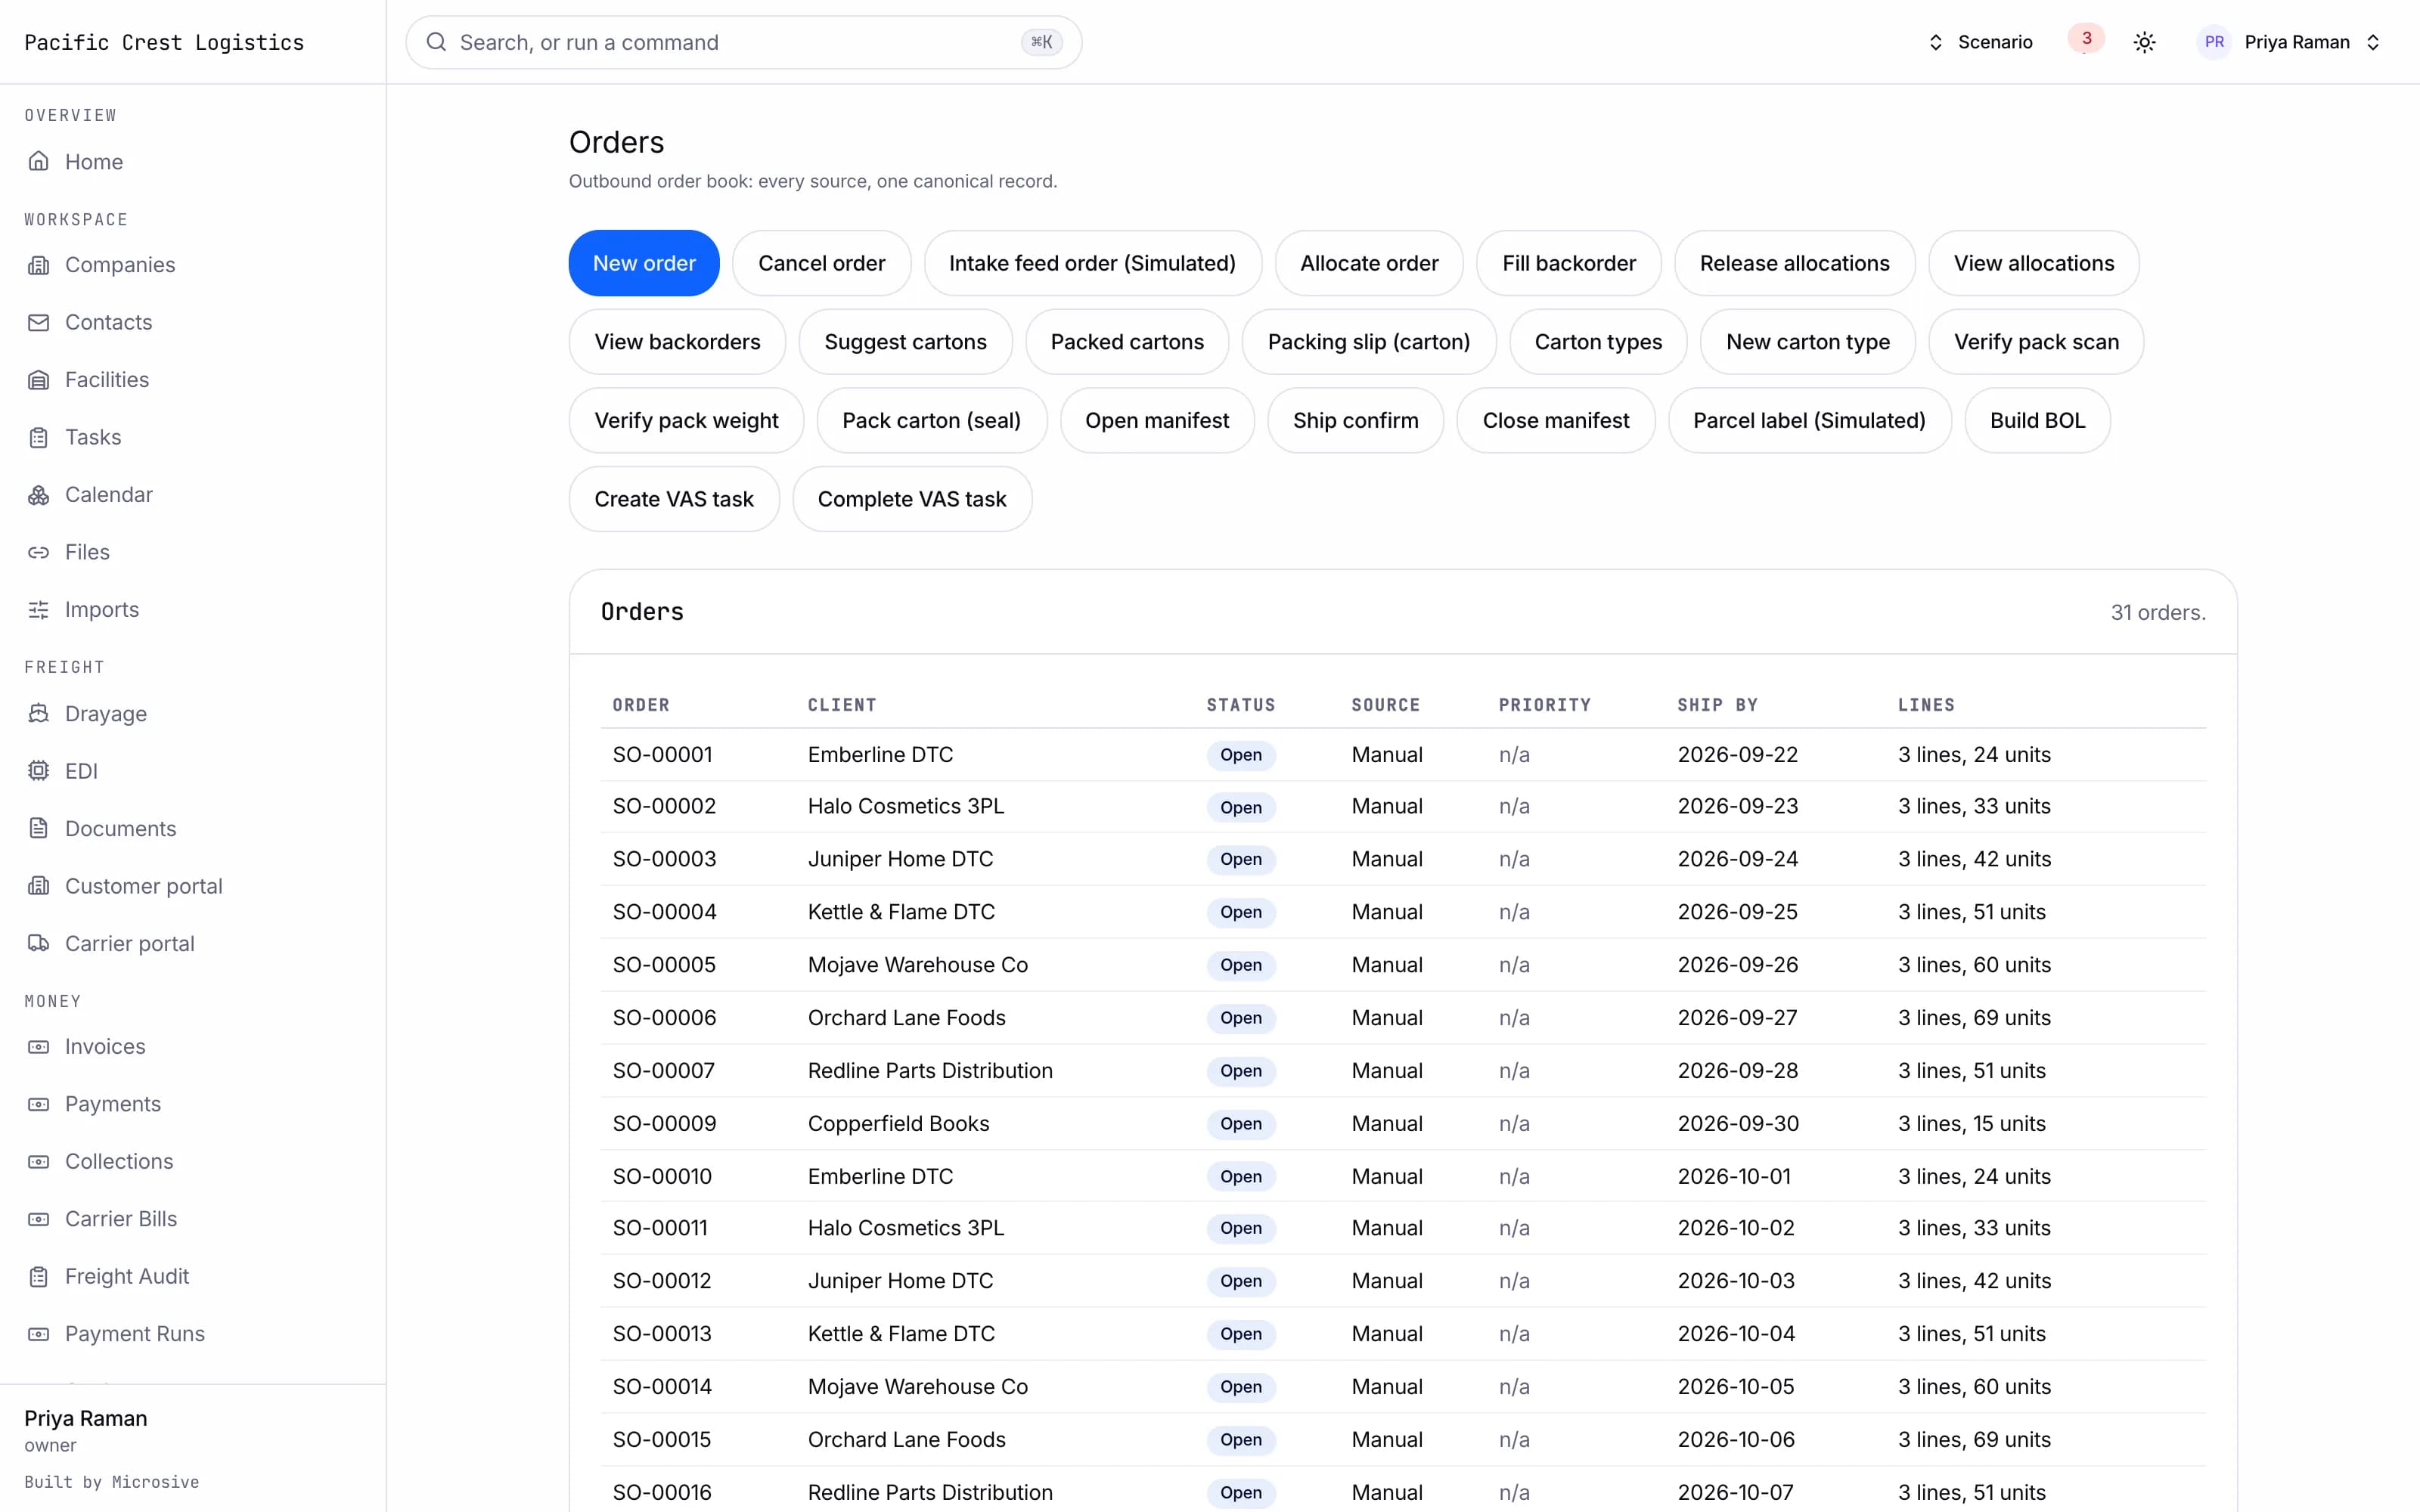Open order SO-00001 row
This screenshot has height=1512, width=2420.
(x=1403, y=755)
